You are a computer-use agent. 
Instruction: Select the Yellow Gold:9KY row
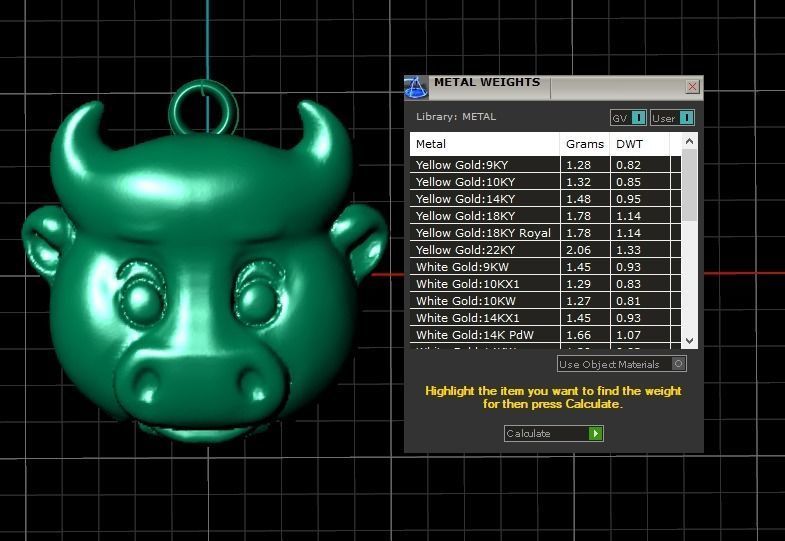[x=484, y=165]
